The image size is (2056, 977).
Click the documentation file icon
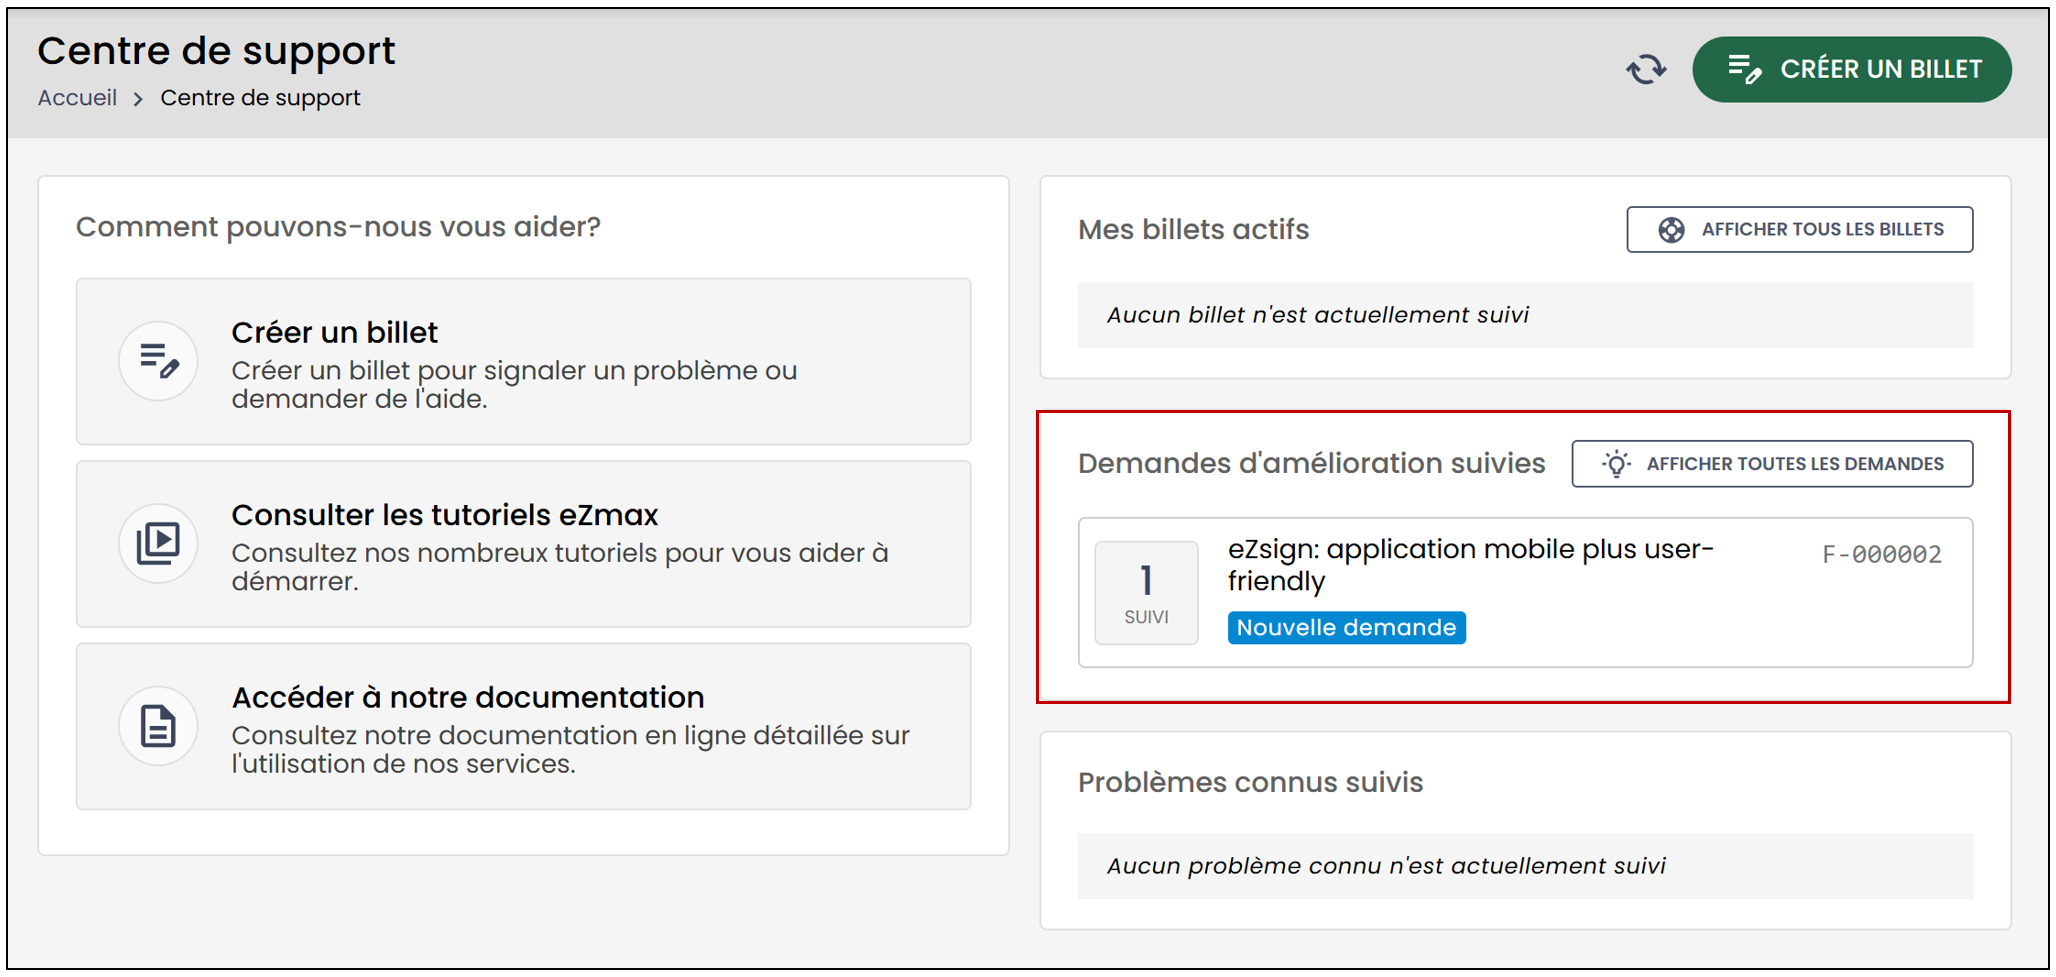click(158, 726)
